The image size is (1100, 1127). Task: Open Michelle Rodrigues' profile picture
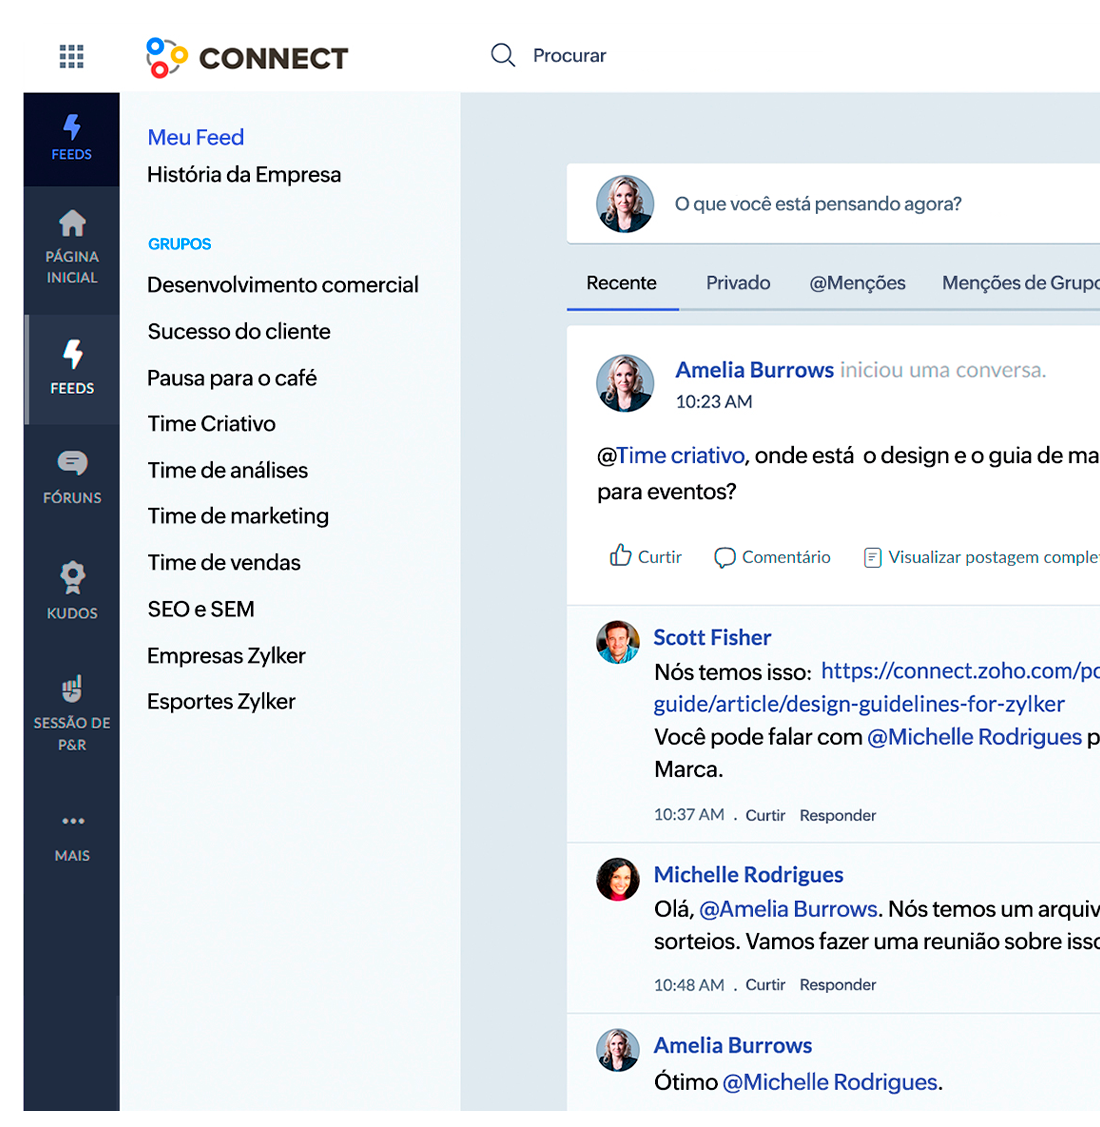coord(618,880)
